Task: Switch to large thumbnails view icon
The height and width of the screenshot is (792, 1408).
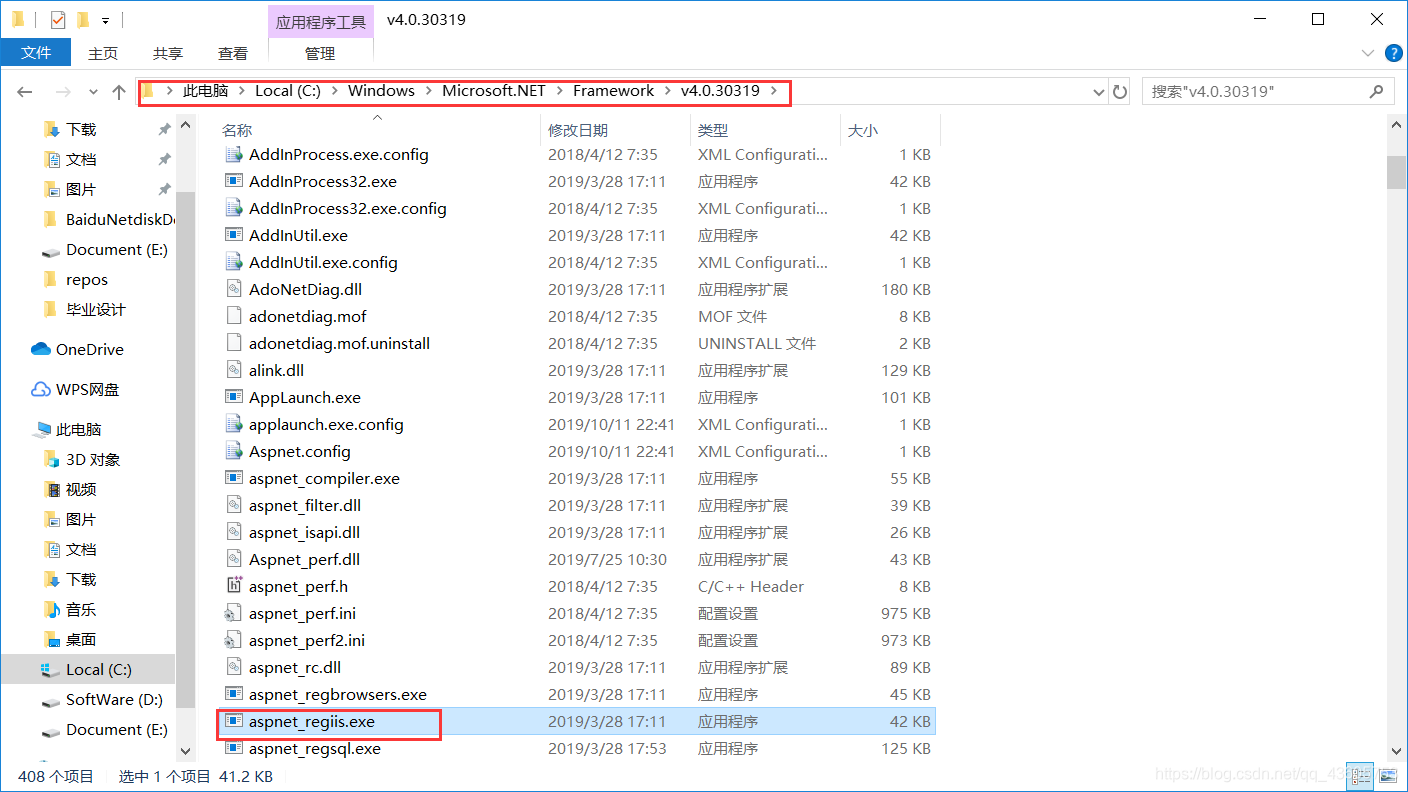Action: [1386, 775]
